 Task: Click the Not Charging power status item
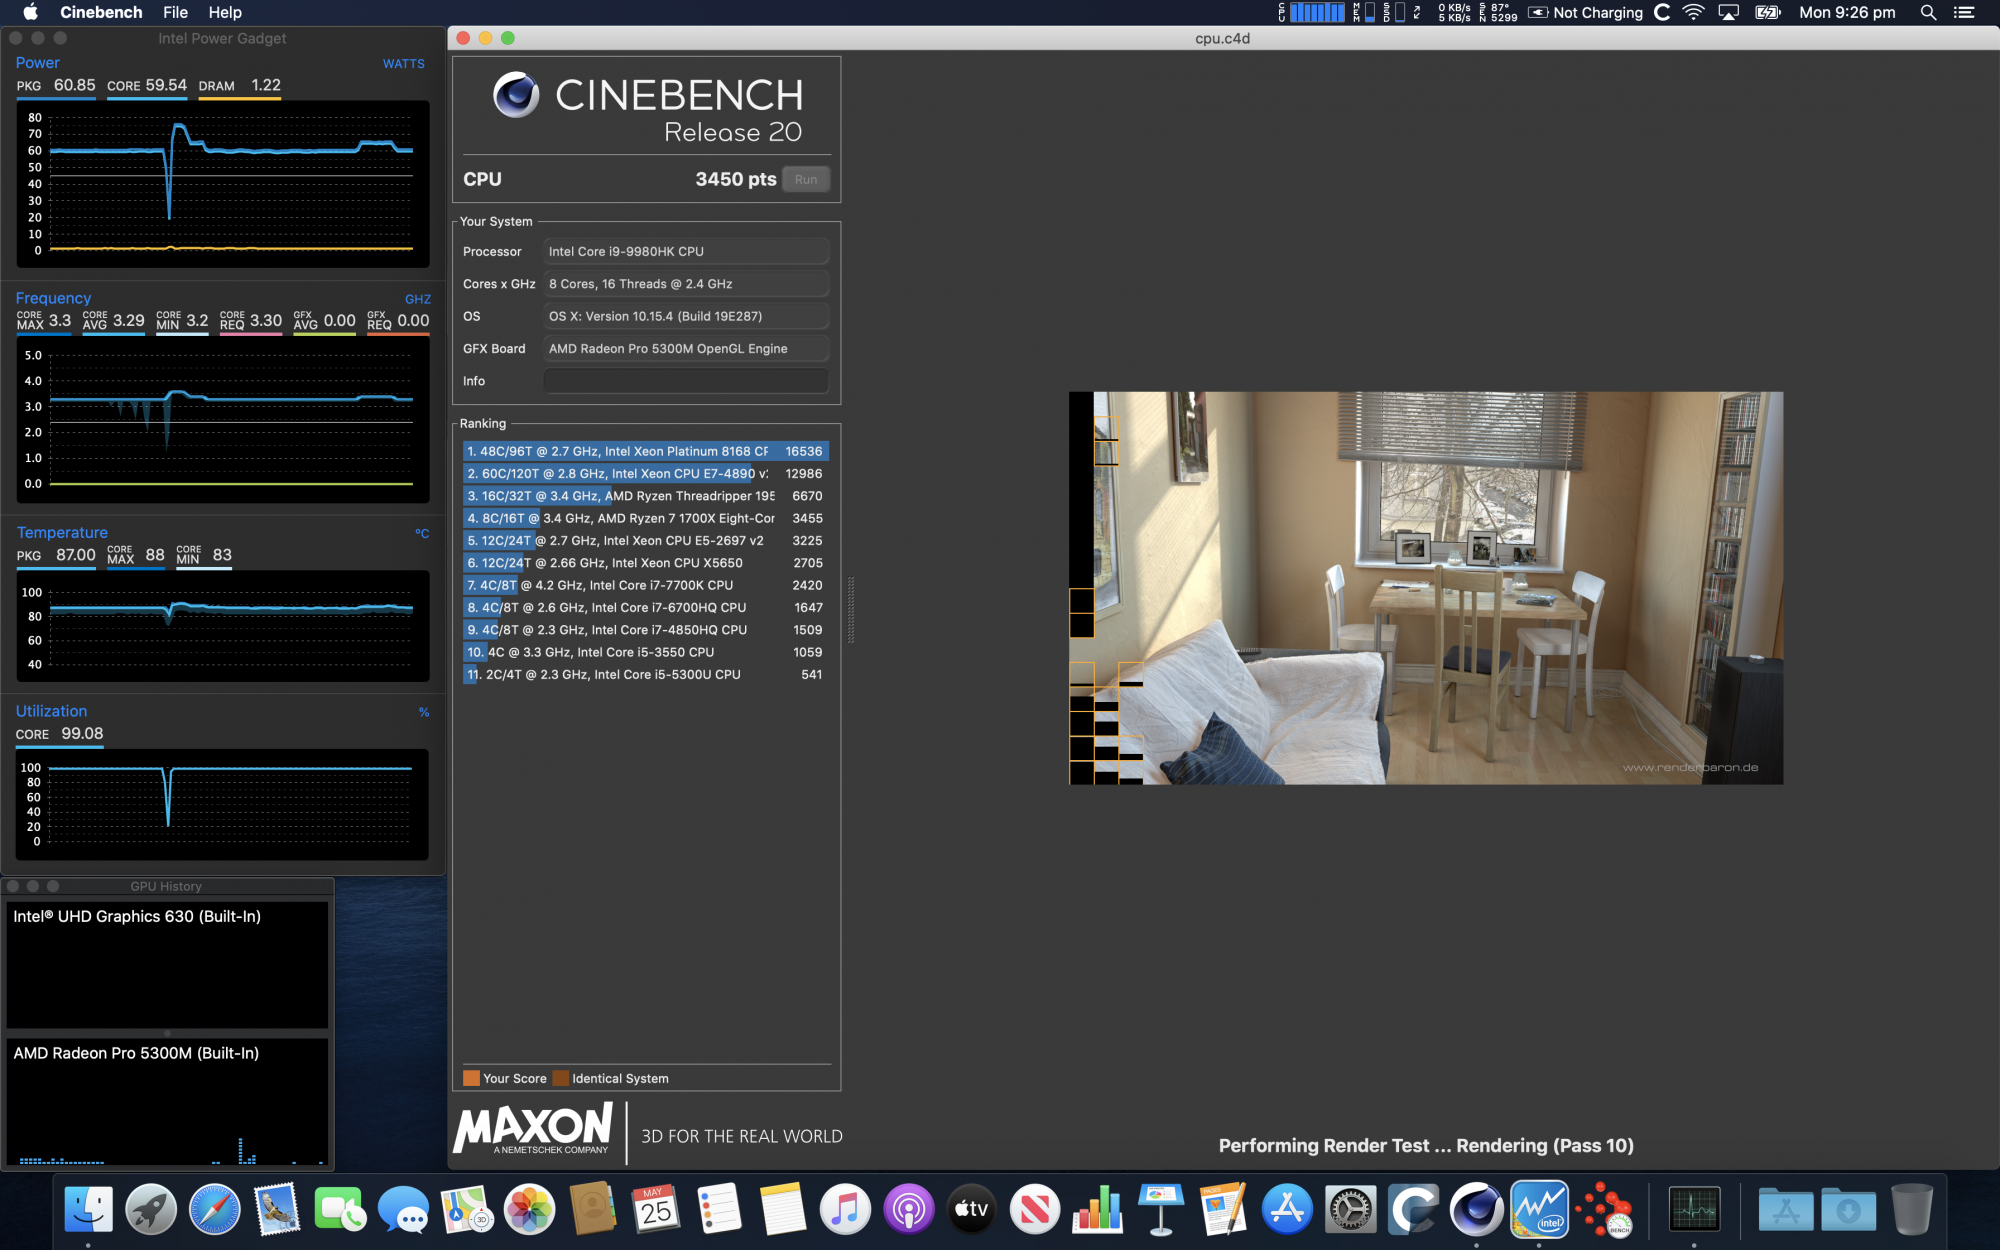coord(1586,12)
